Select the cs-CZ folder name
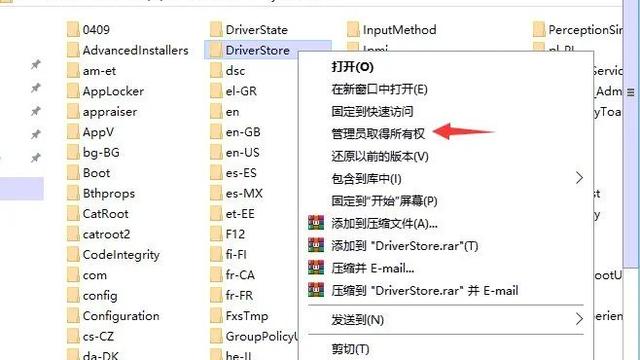 click(x=98, y=336)
